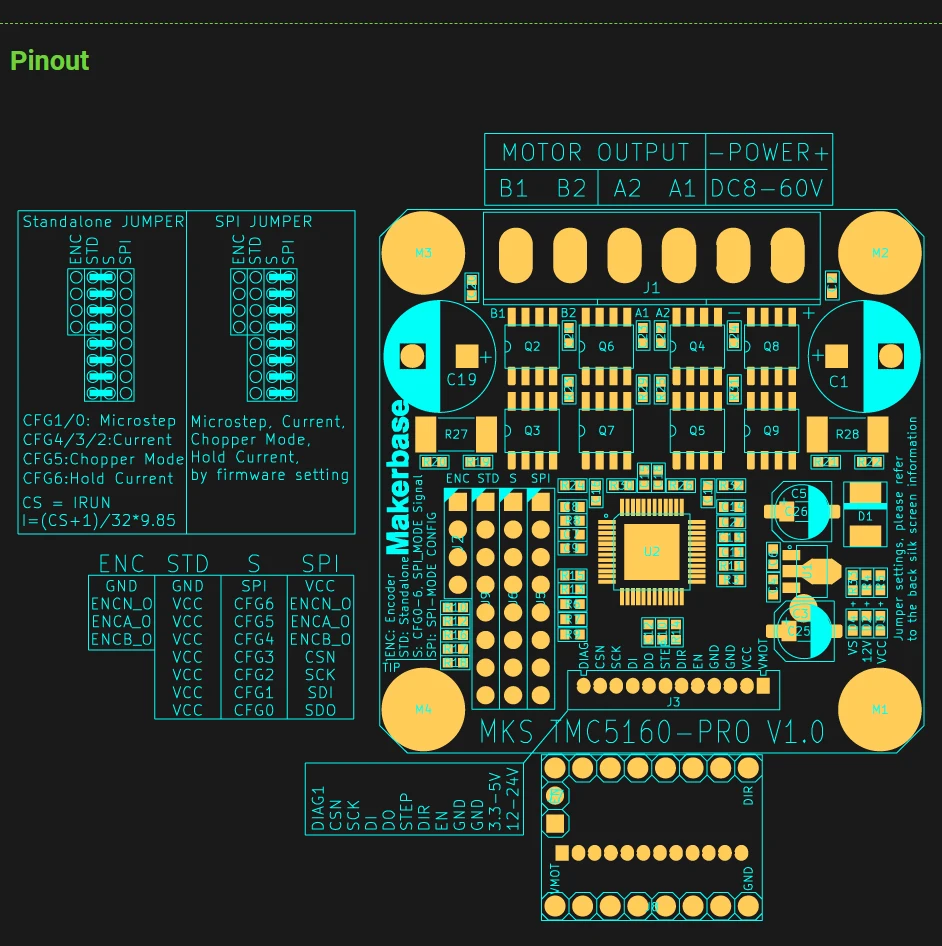
Task: Click the U2 chip footprint
Action: click(652, 551)
